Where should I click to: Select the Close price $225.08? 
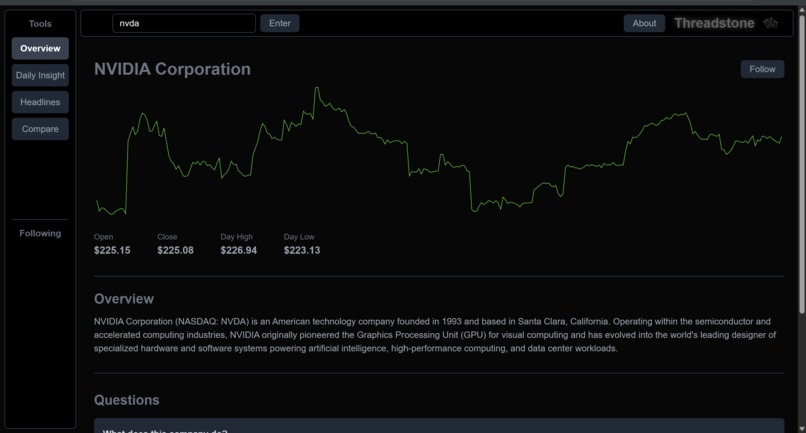[x=175, y=250]
